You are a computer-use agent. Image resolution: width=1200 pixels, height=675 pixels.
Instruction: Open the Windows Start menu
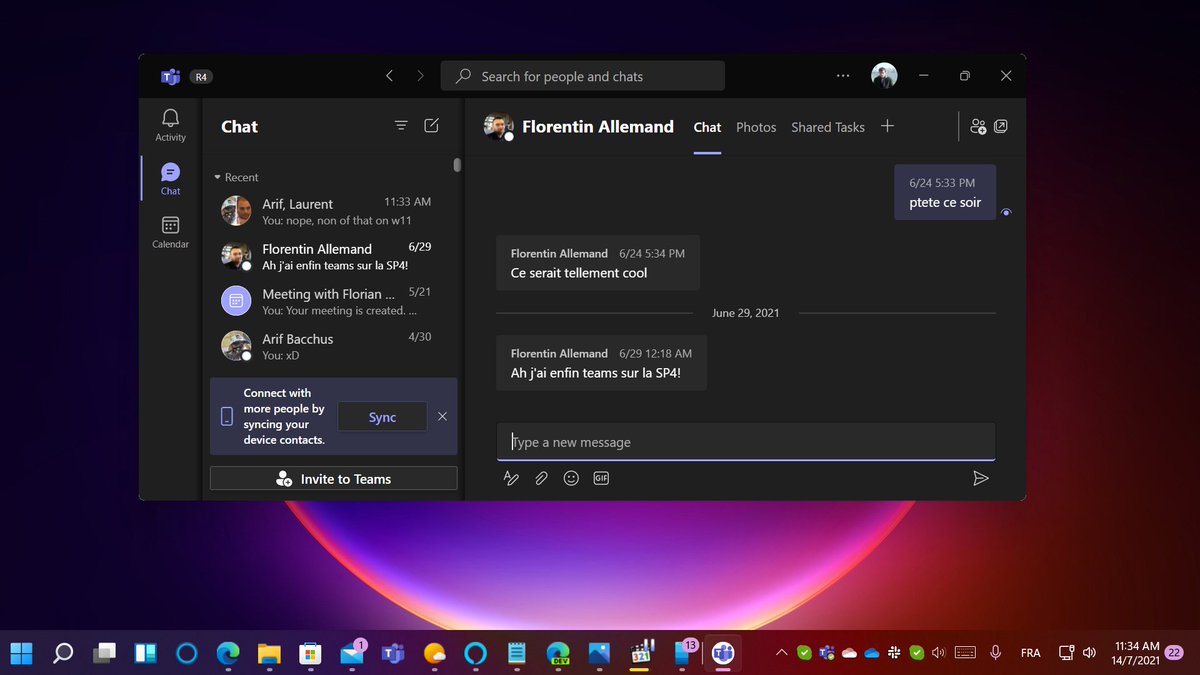click(x=22, y=653)
